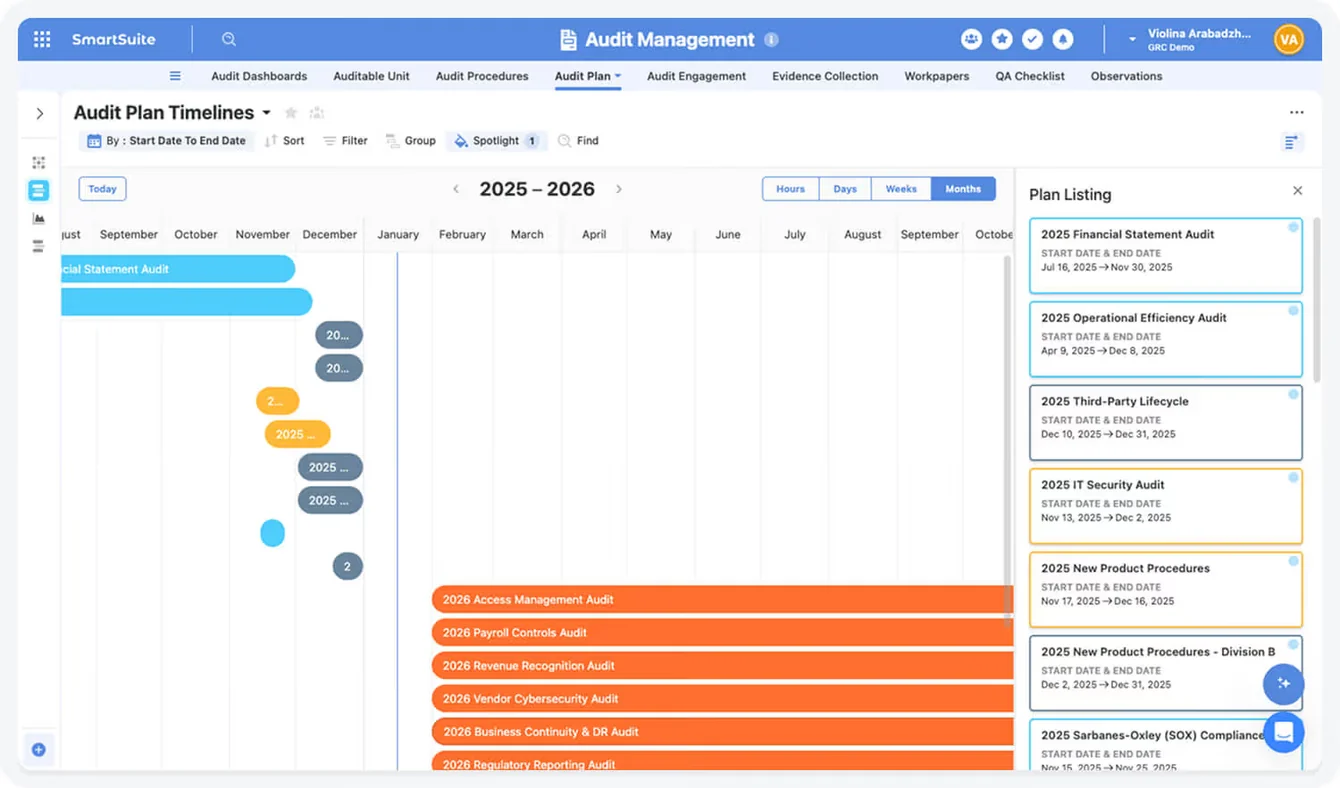
Task: Favorite this view with the star icon
Action: click(291, 113)
